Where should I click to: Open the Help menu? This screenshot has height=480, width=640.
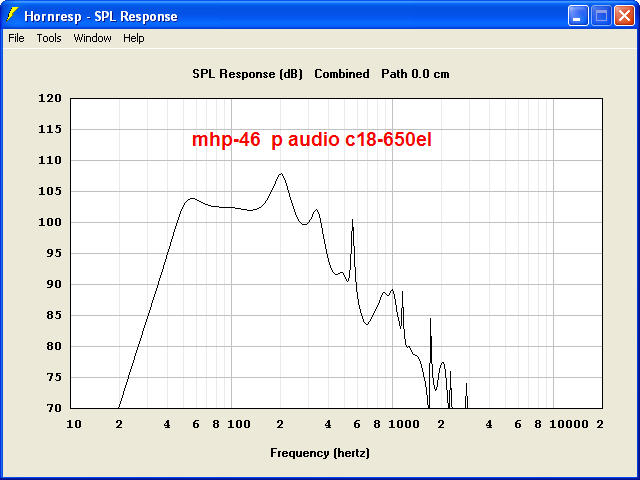point(133,38)
